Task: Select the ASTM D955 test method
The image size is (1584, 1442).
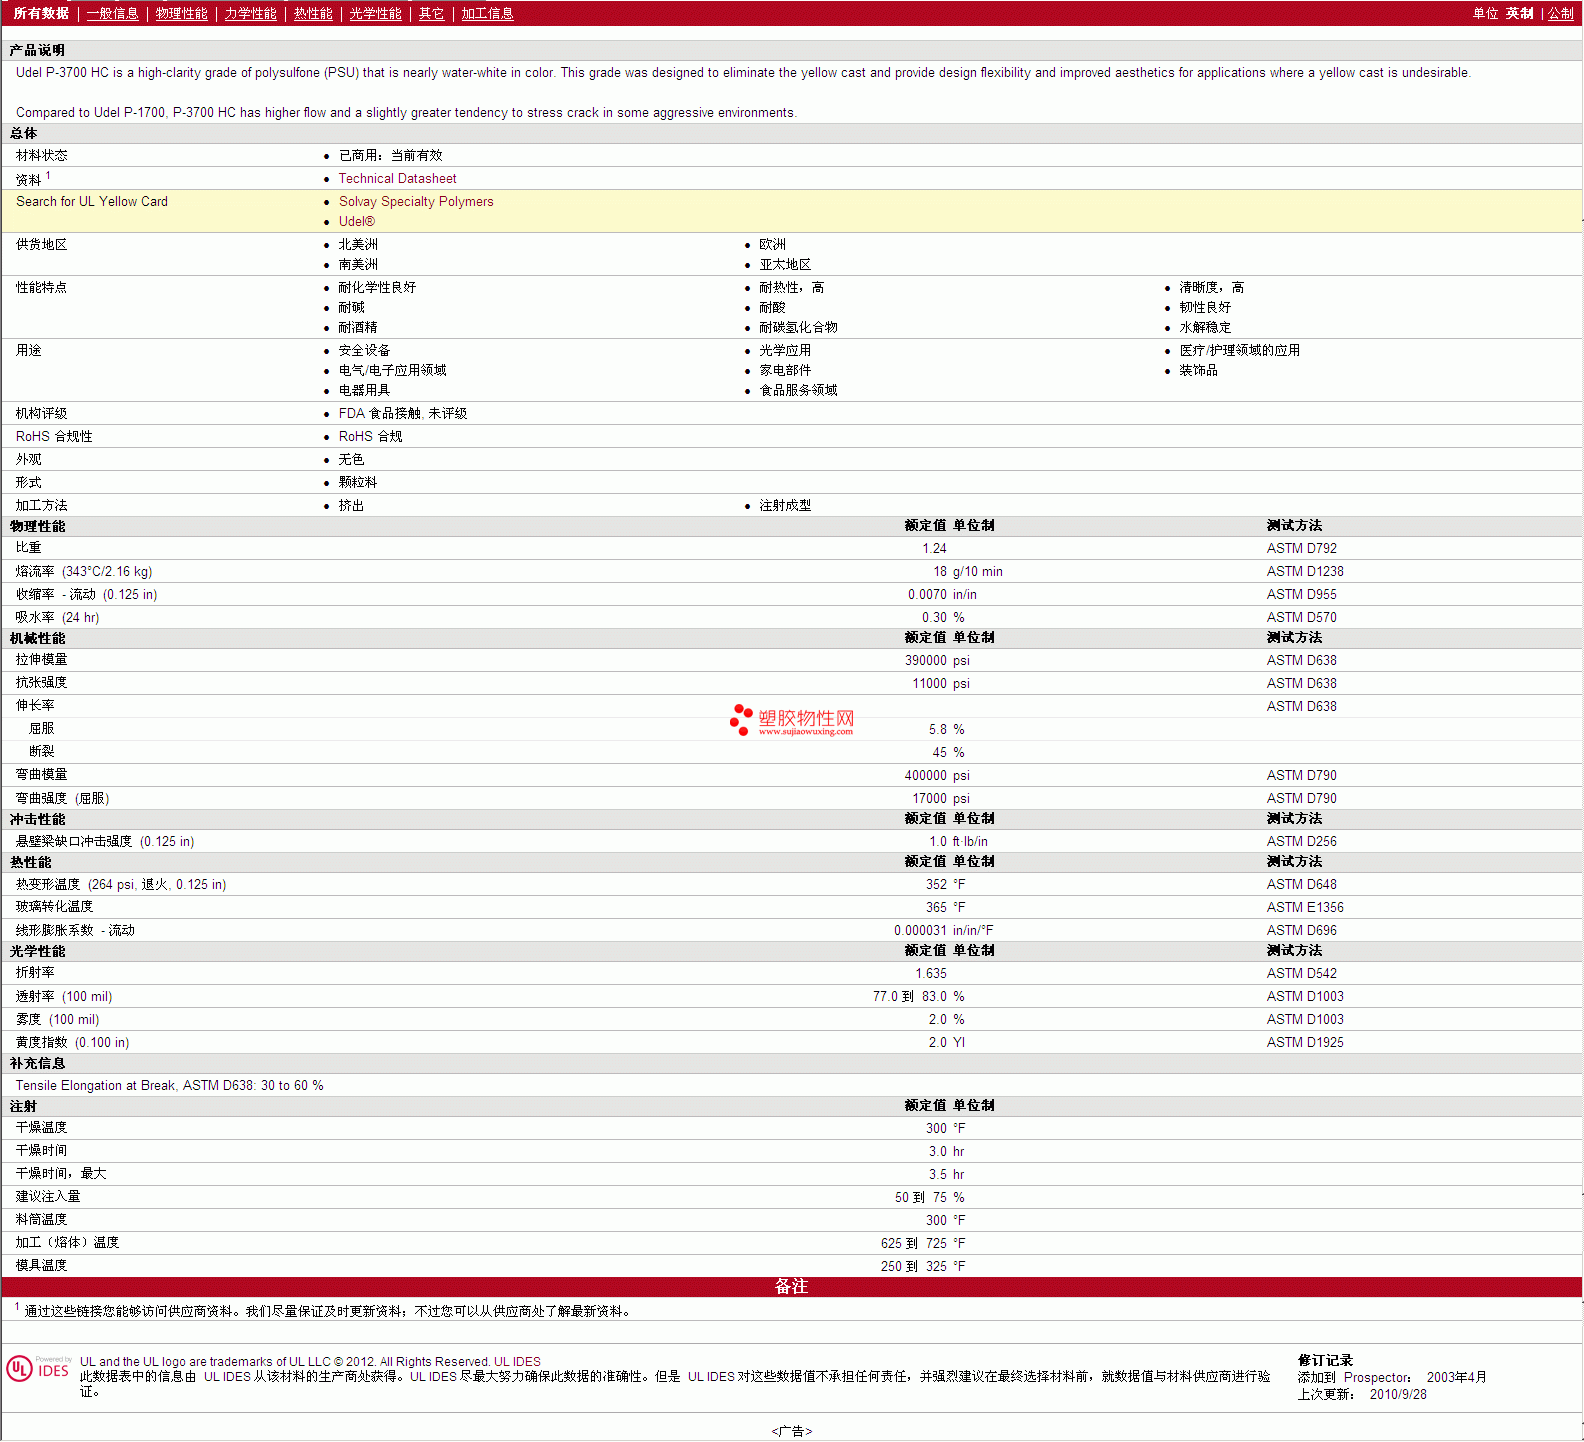Action: click(x=1301, y=594)
